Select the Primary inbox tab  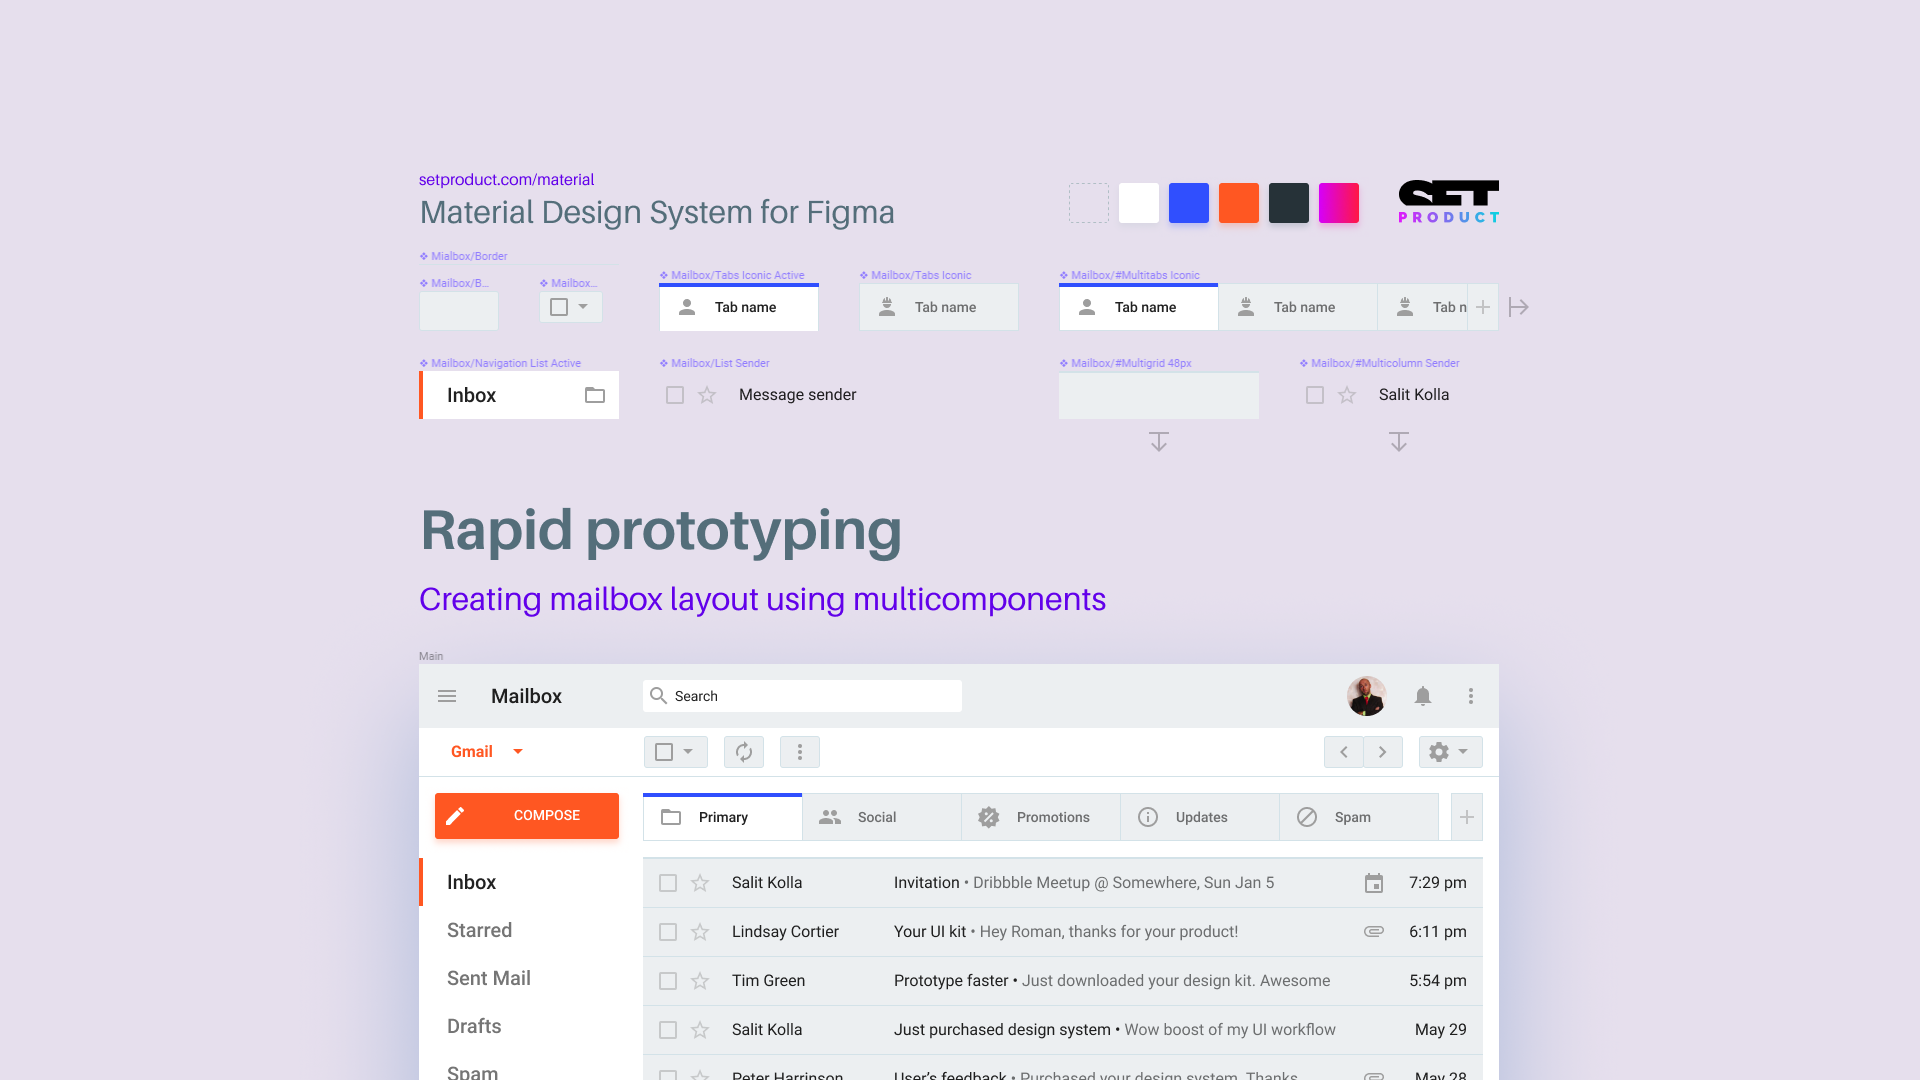point(721,816)
